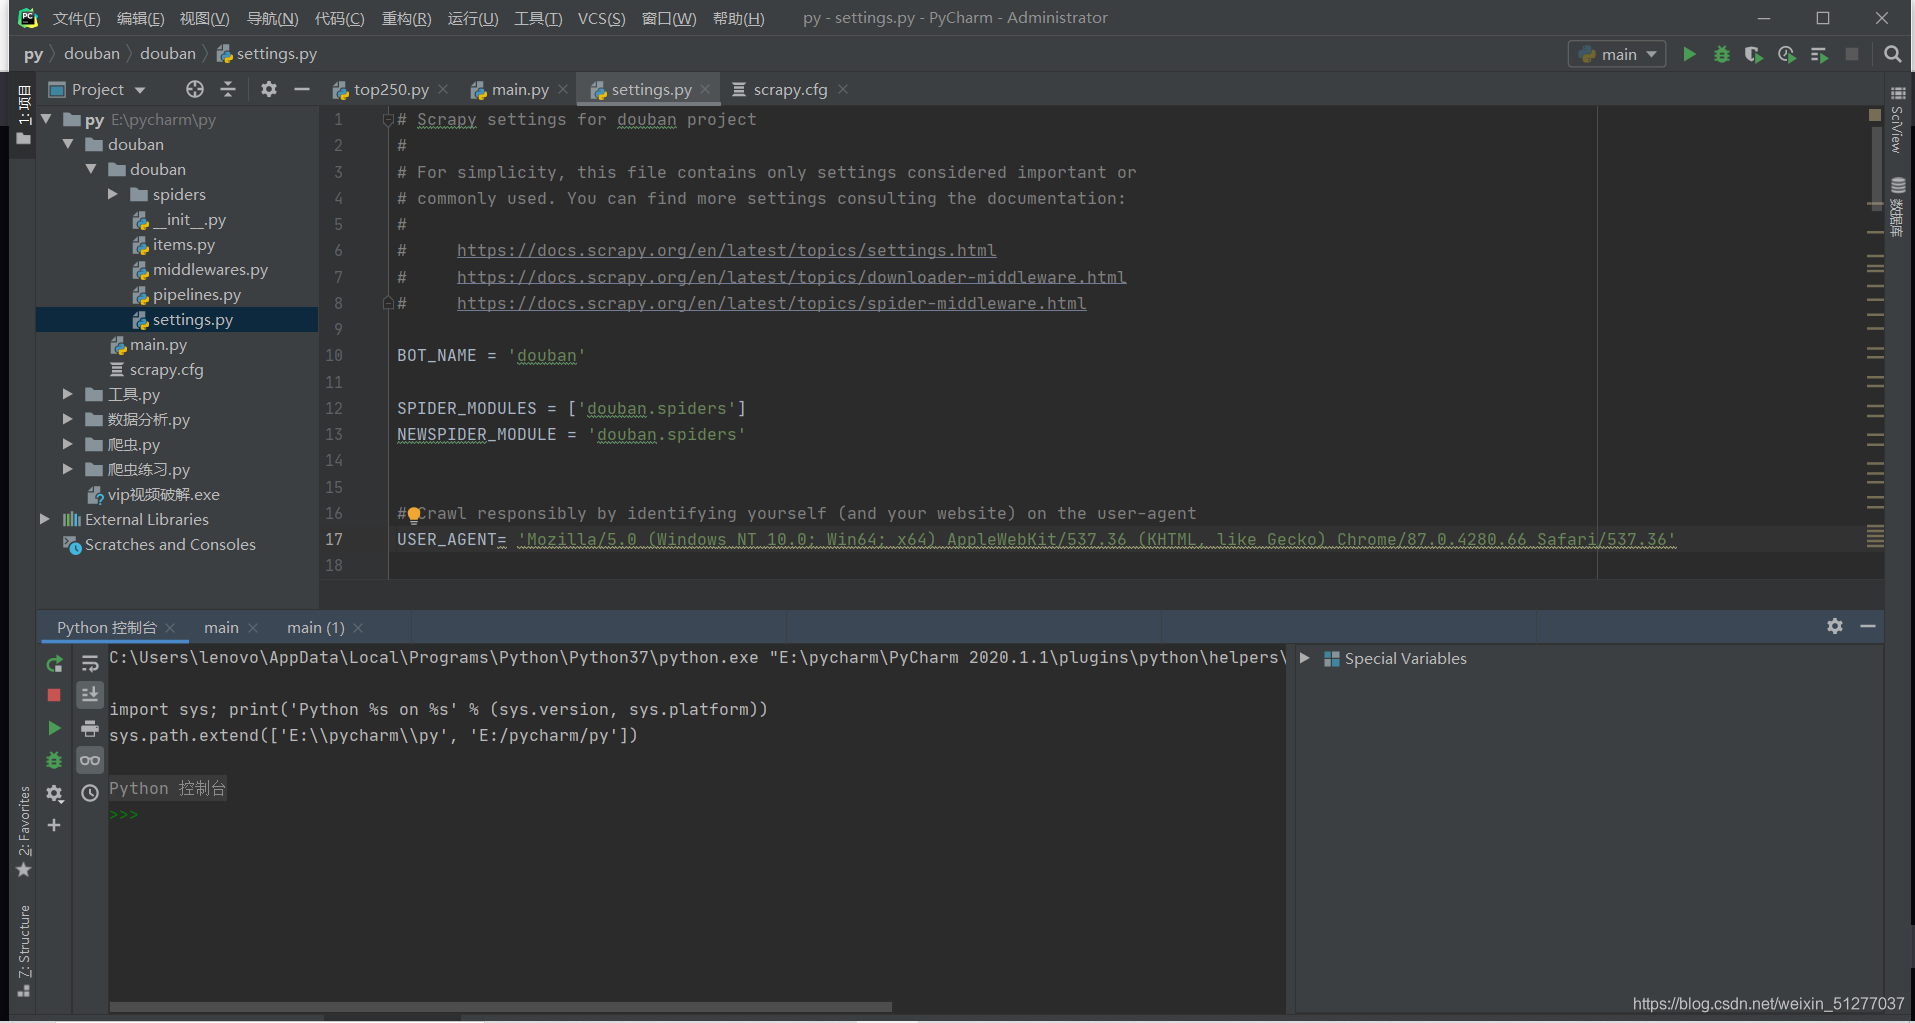Toggle scroll-to-end in the console

click(89, 694)
